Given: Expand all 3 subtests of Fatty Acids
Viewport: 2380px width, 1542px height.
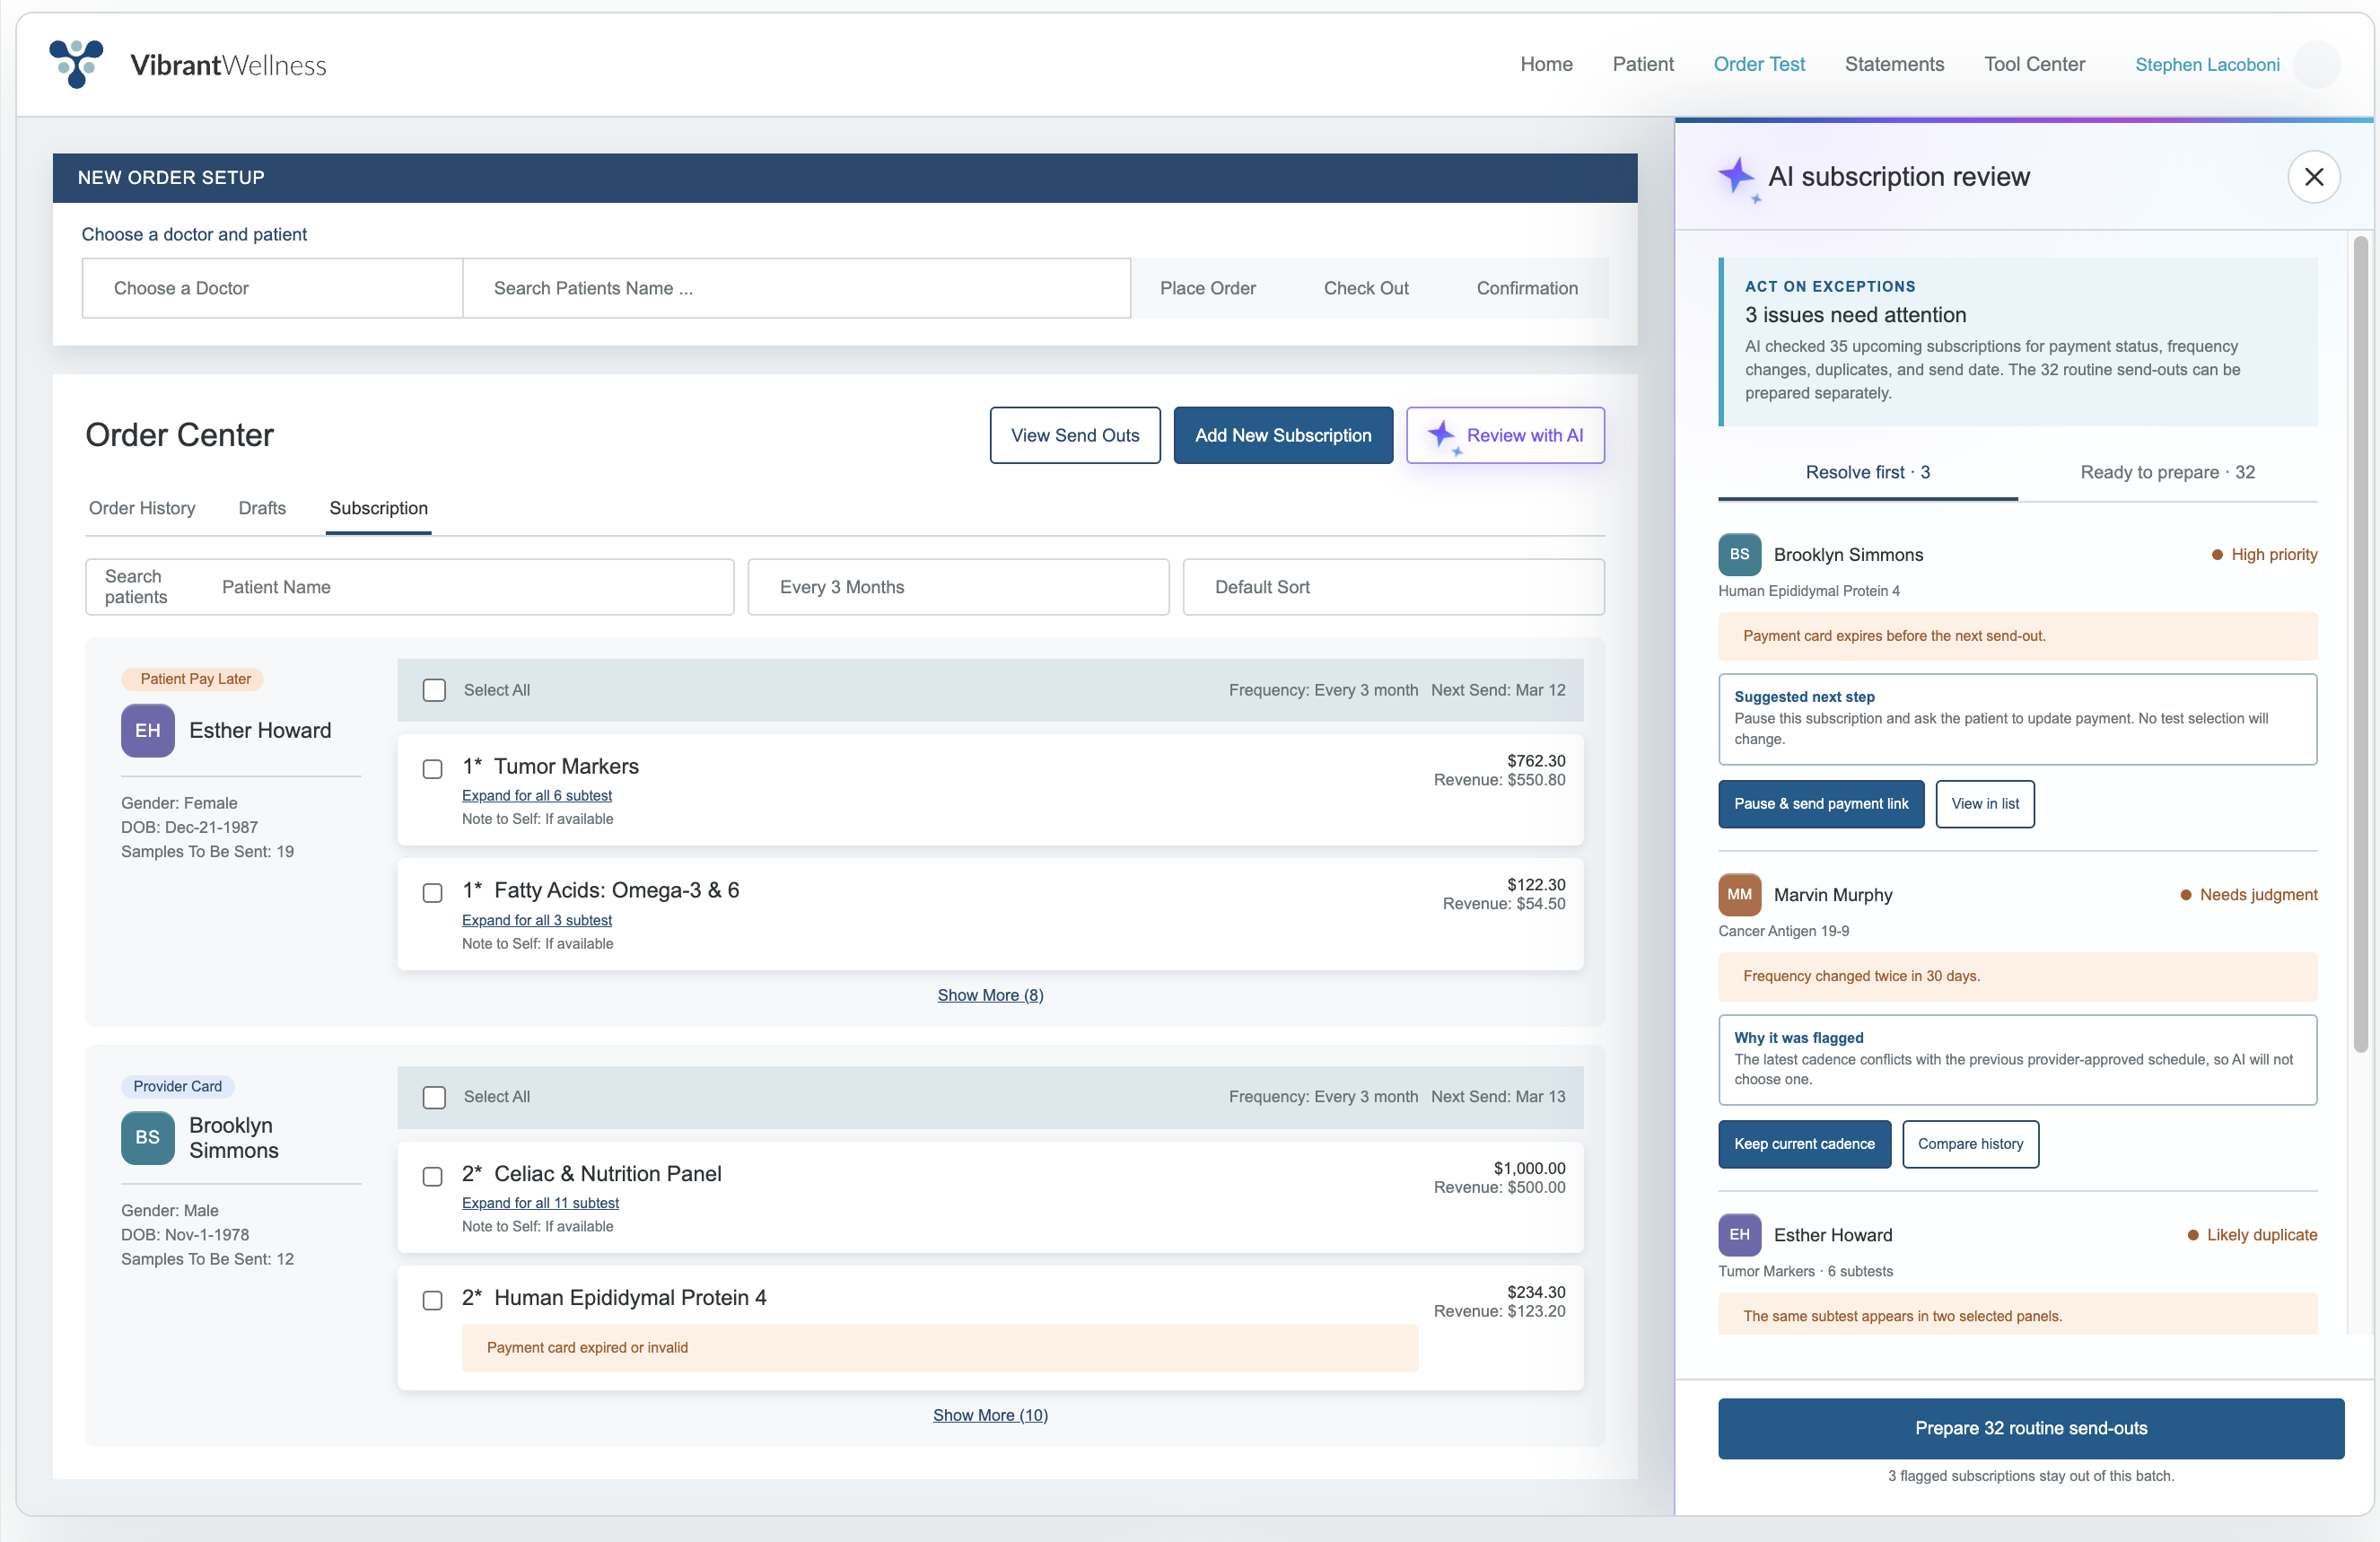Looking at the screenshot, I should click(x=537, y=920).
